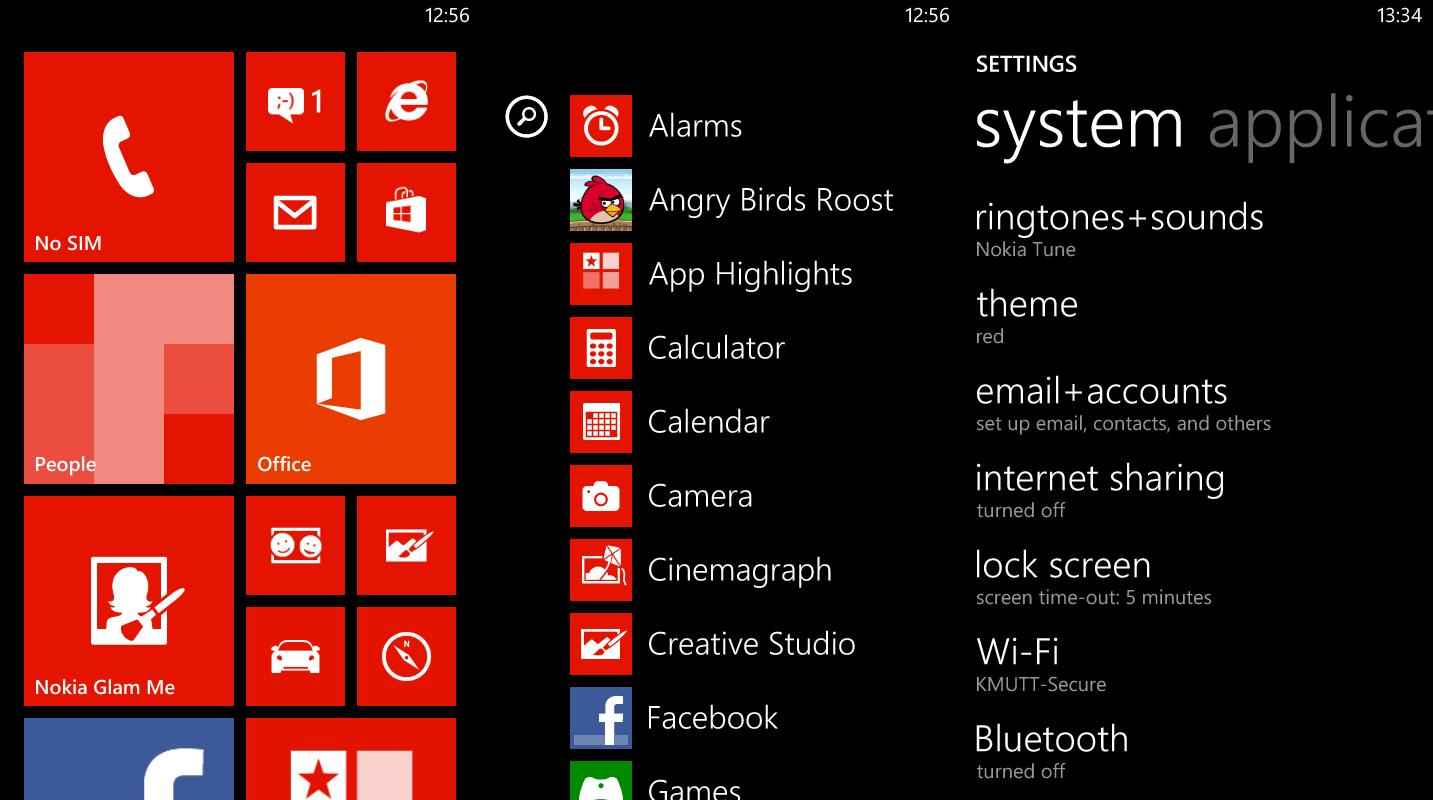Open the People tile

click(x=129, y=379)
